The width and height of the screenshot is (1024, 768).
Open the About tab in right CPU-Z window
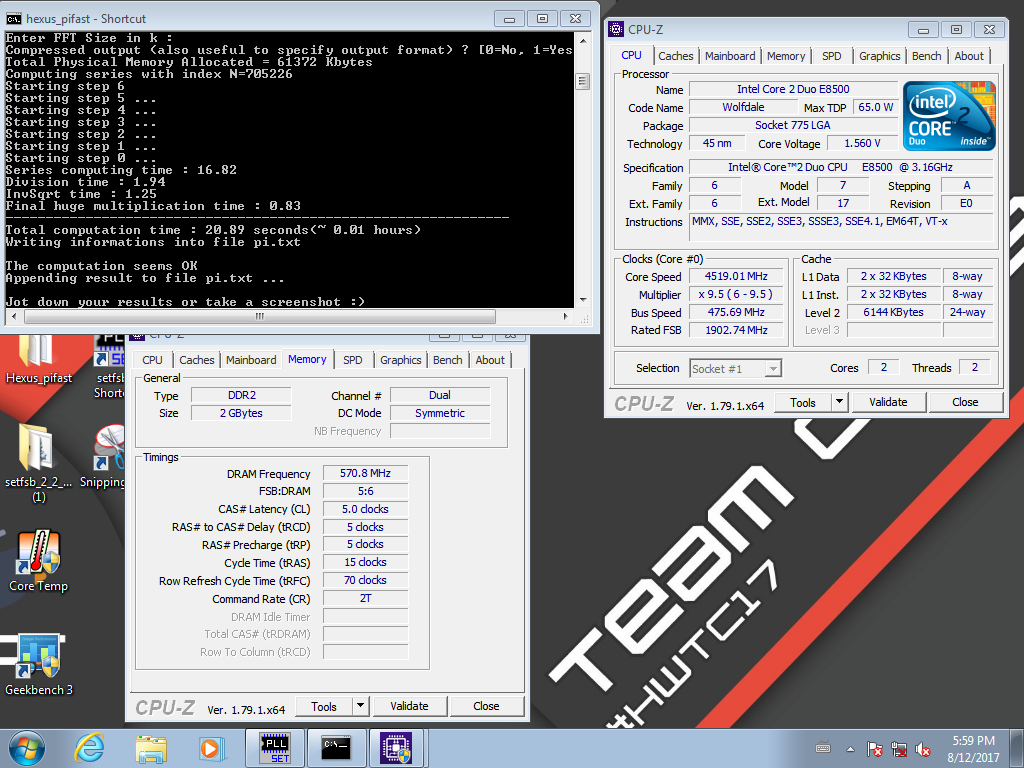coord(968,56)
